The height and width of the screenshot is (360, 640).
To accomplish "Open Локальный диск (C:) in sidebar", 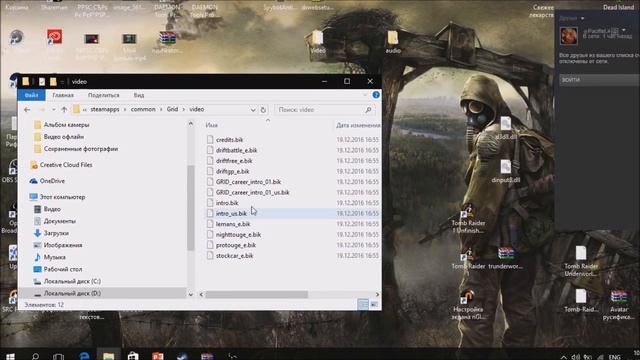I will (67, 281).
